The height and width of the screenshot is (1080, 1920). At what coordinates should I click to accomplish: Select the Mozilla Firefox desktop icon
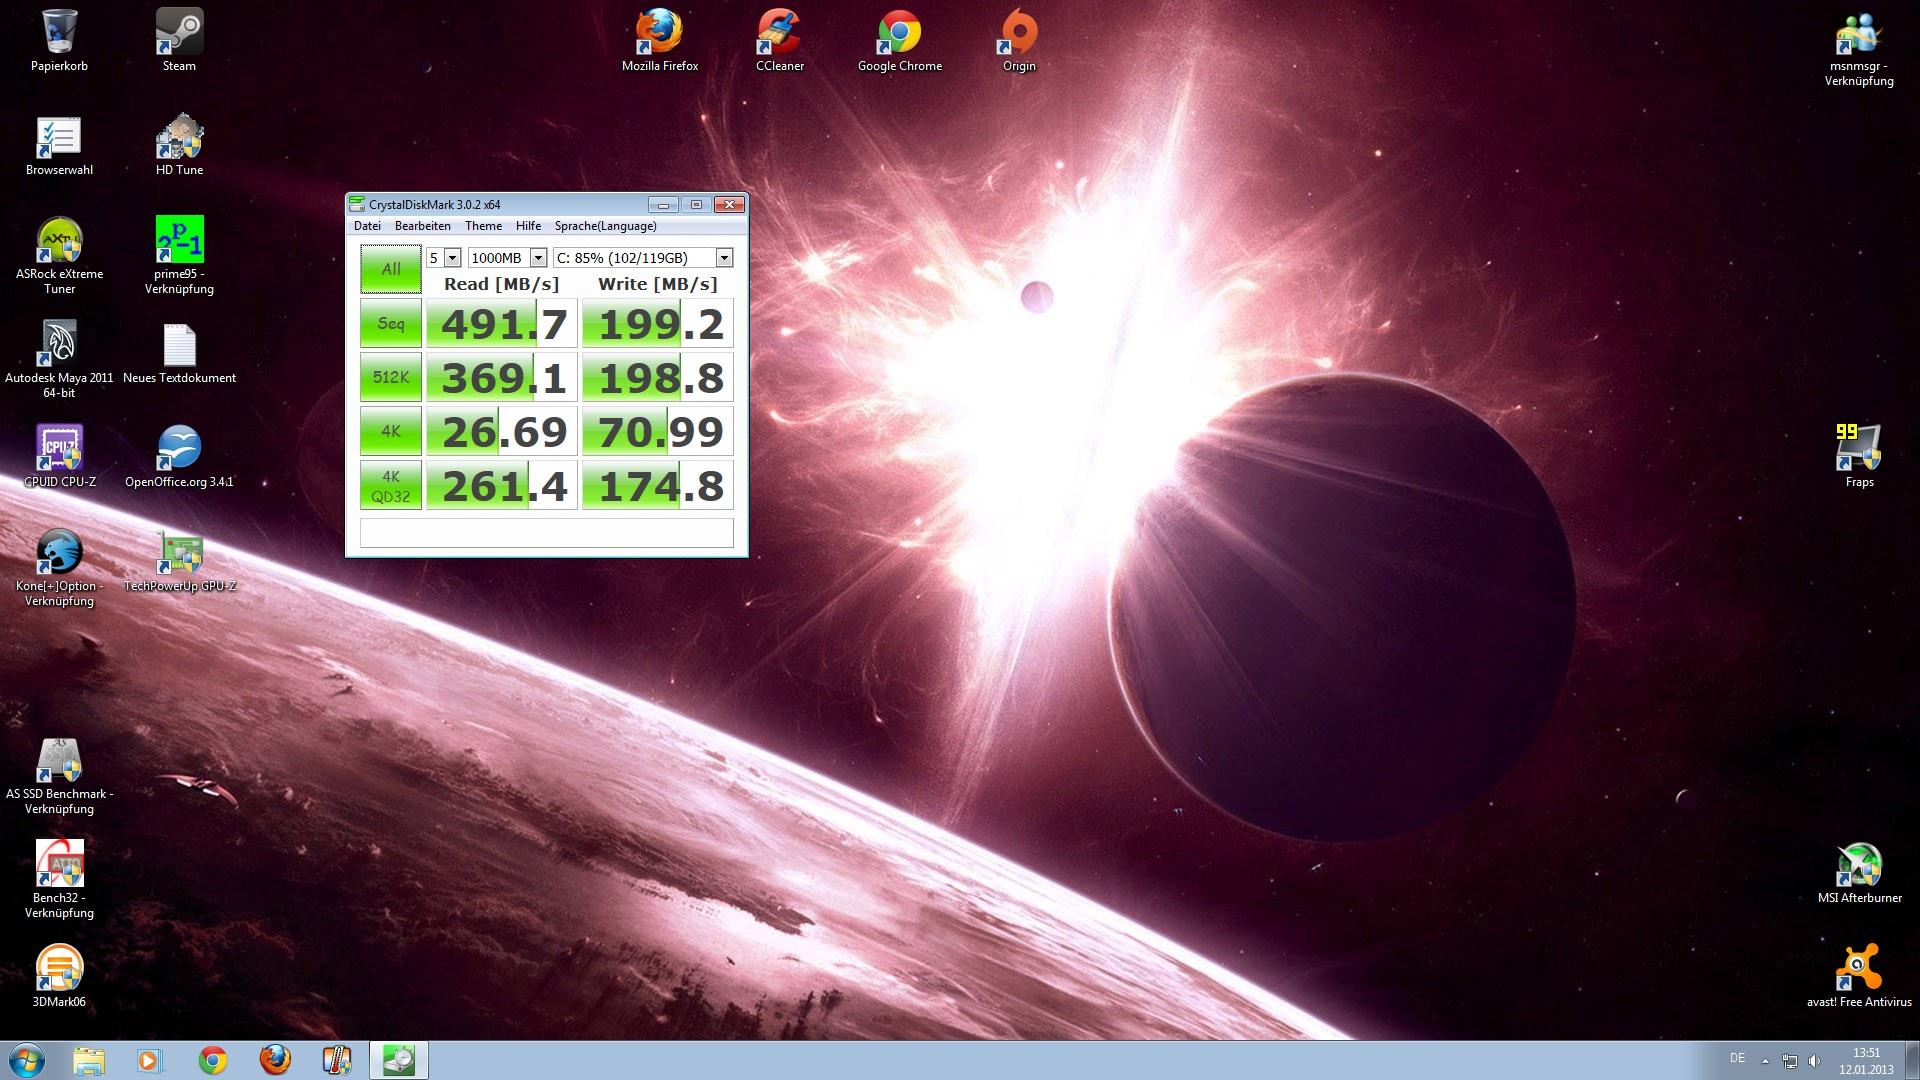pos(660,40)
